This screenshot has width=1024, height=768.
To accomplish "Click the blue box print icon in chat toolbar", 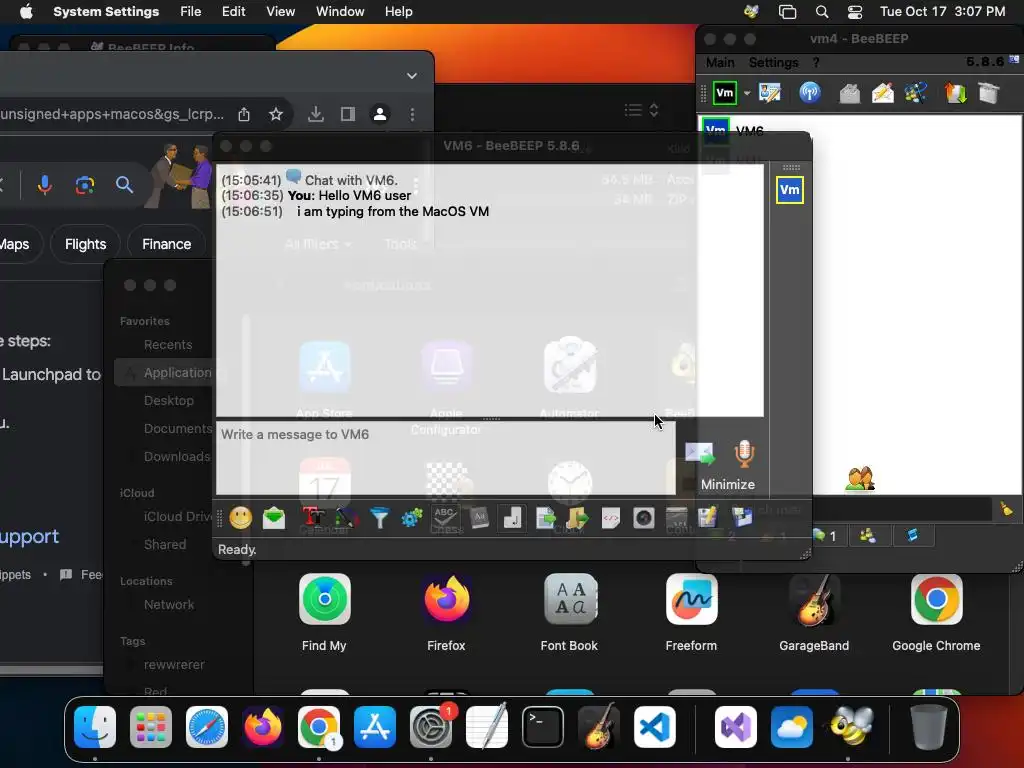I will 742,518.
